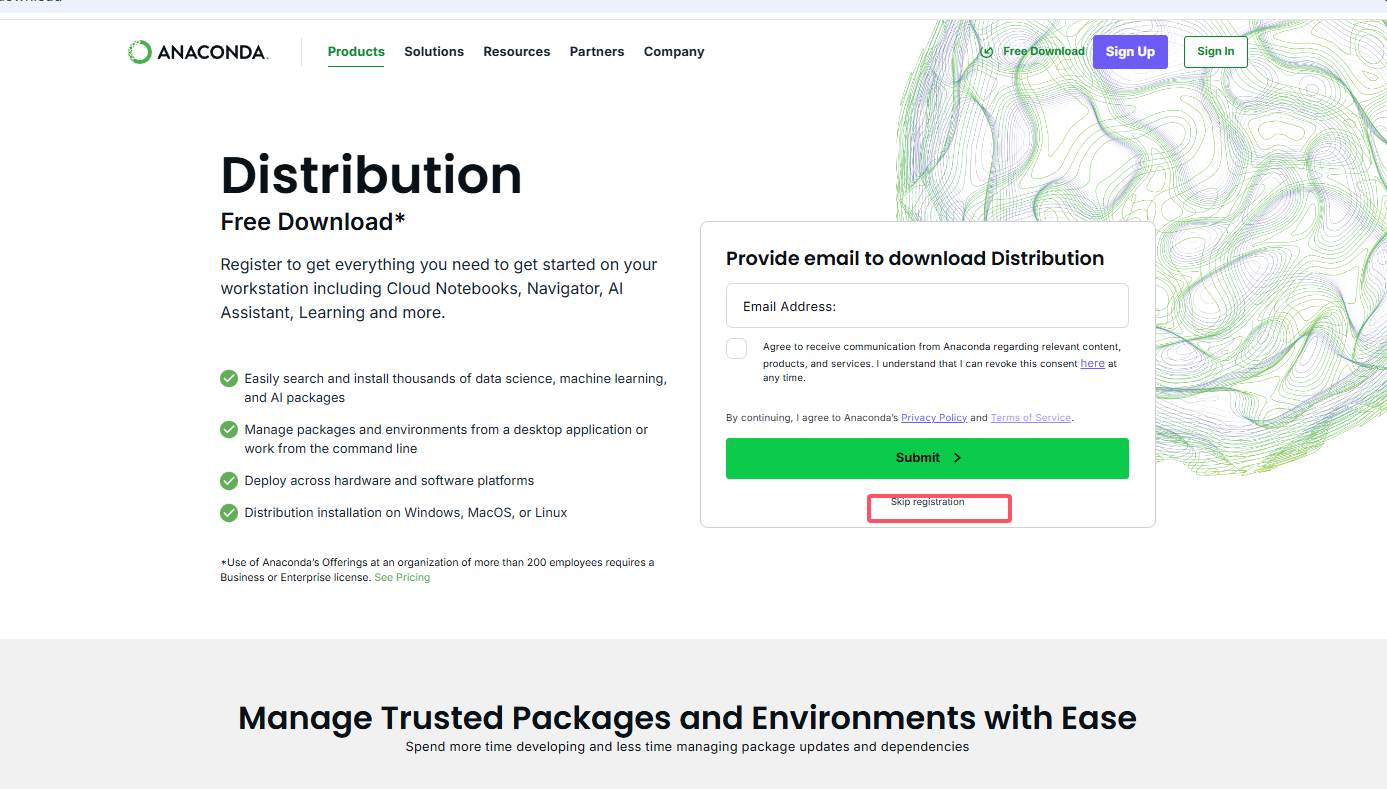Click the checkmark icon beside 'Deploy across hardware'

coord(229,480)
